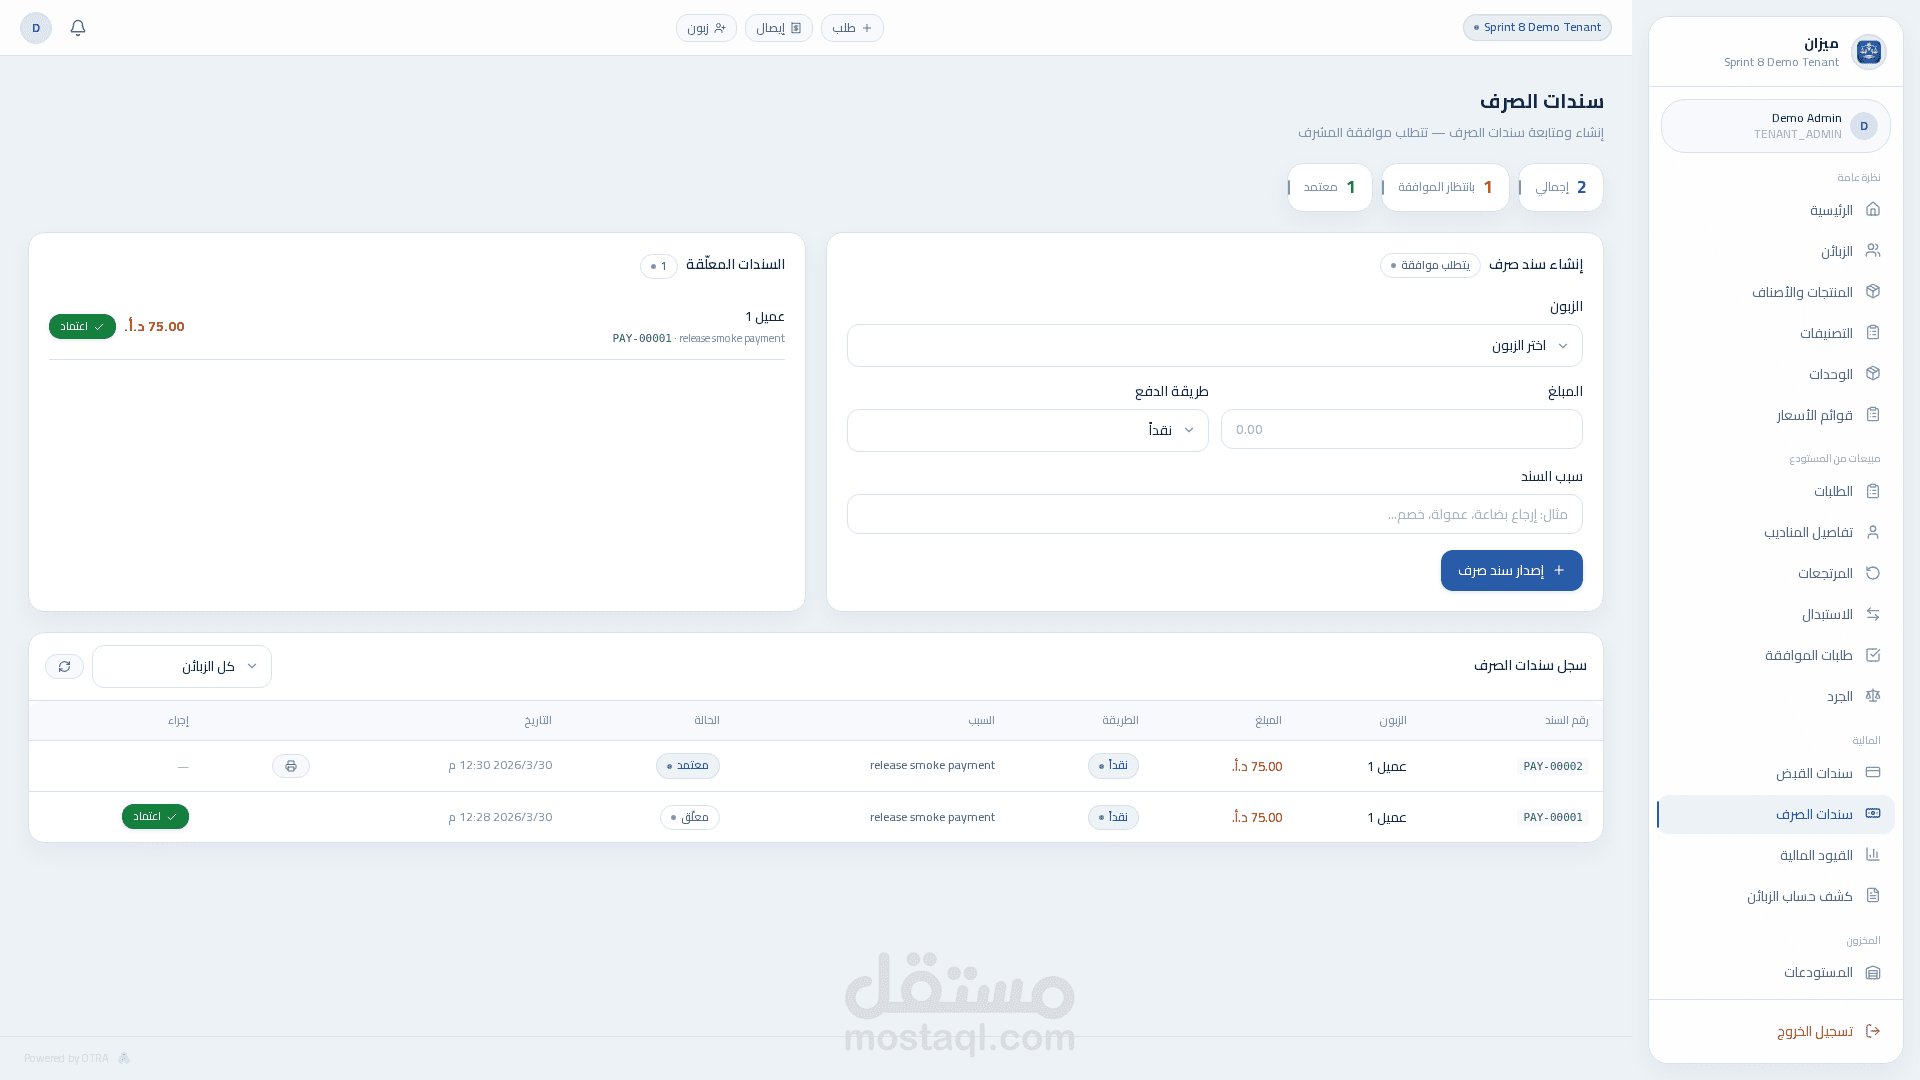The width and height of the screenshot is (1920, 1080).
Task: Open the اختر الزبون customer dropdown
Action: tap(1214, 346)
